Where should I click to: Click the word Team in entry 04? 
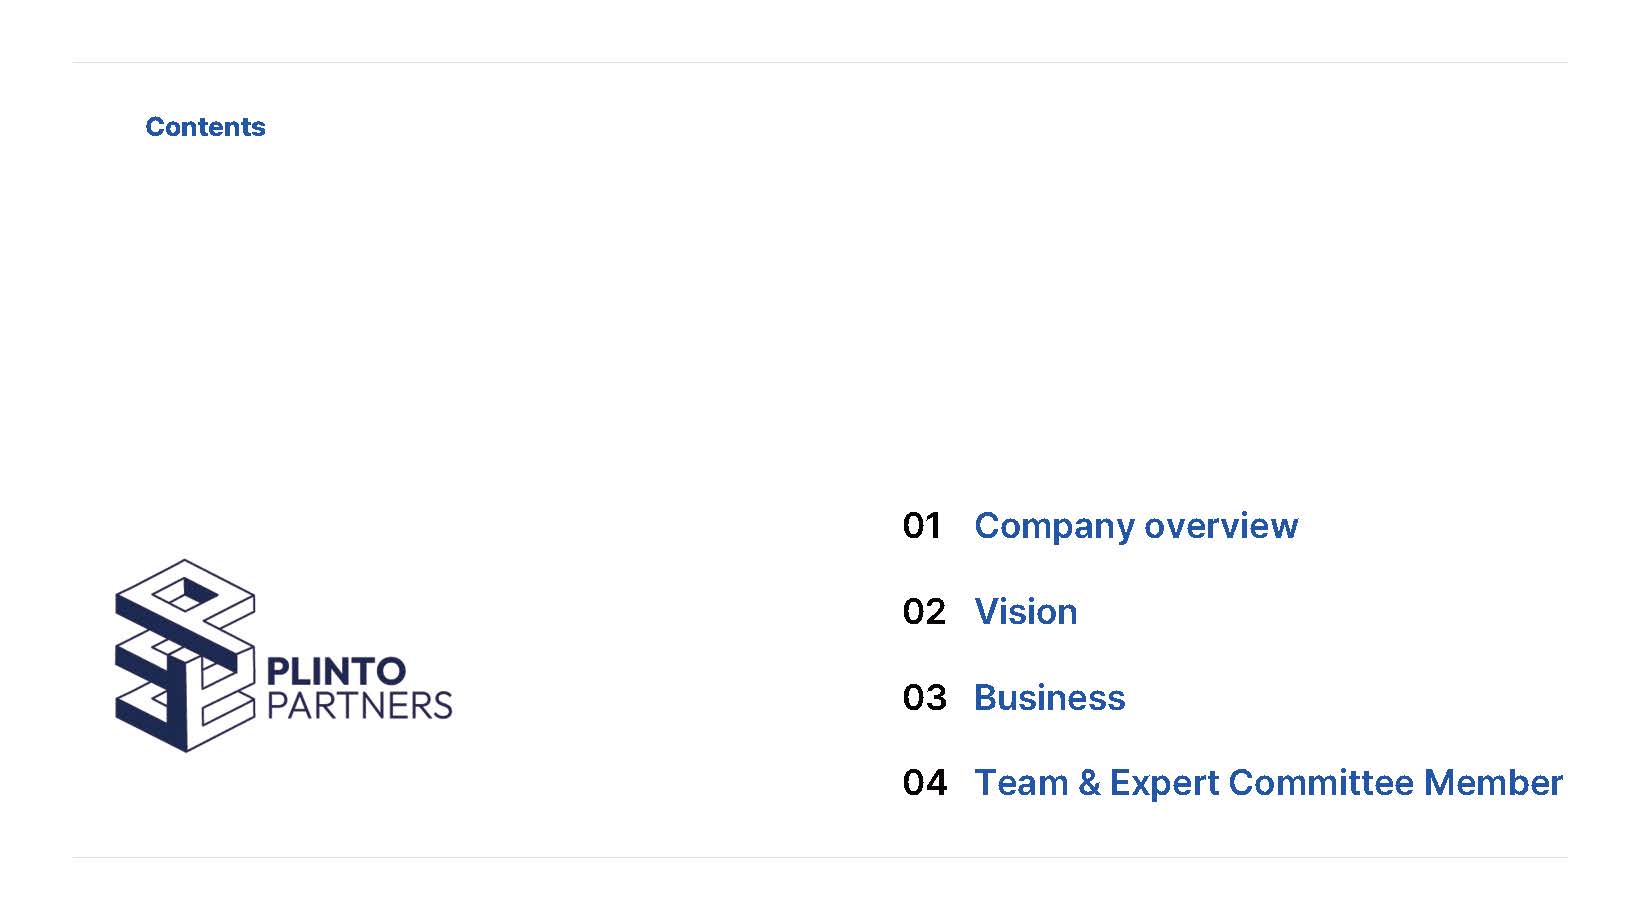point(1022,782)
